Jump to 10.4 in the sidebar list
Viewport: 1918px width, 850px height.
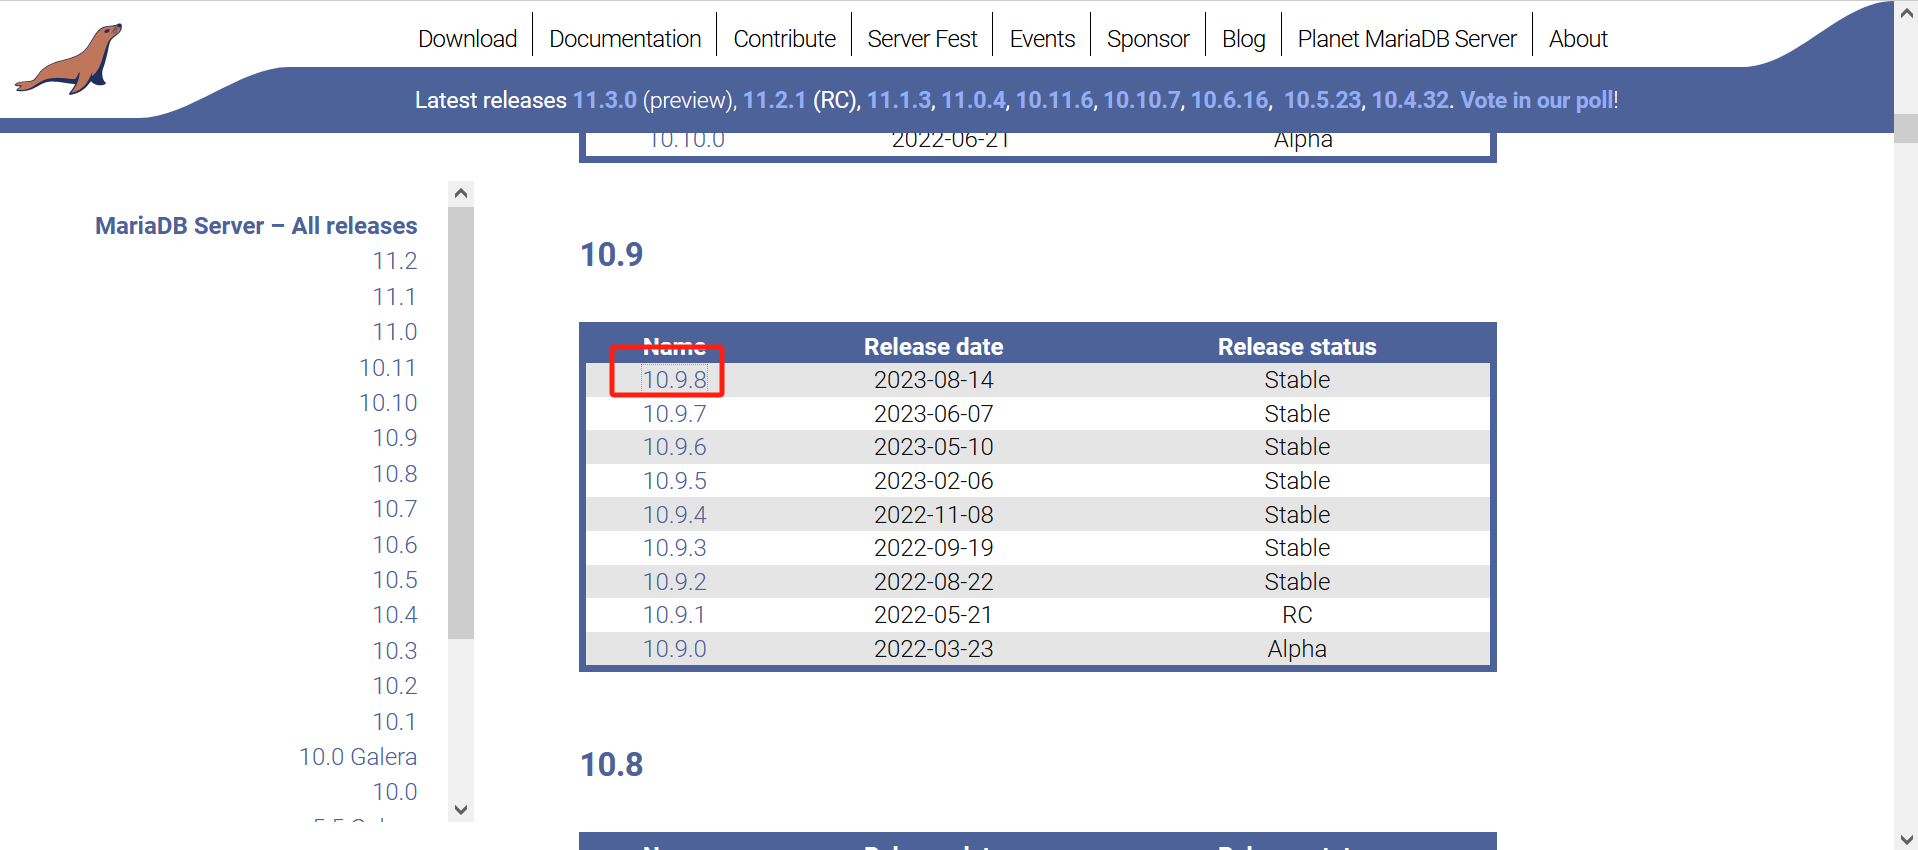point(395,615)
